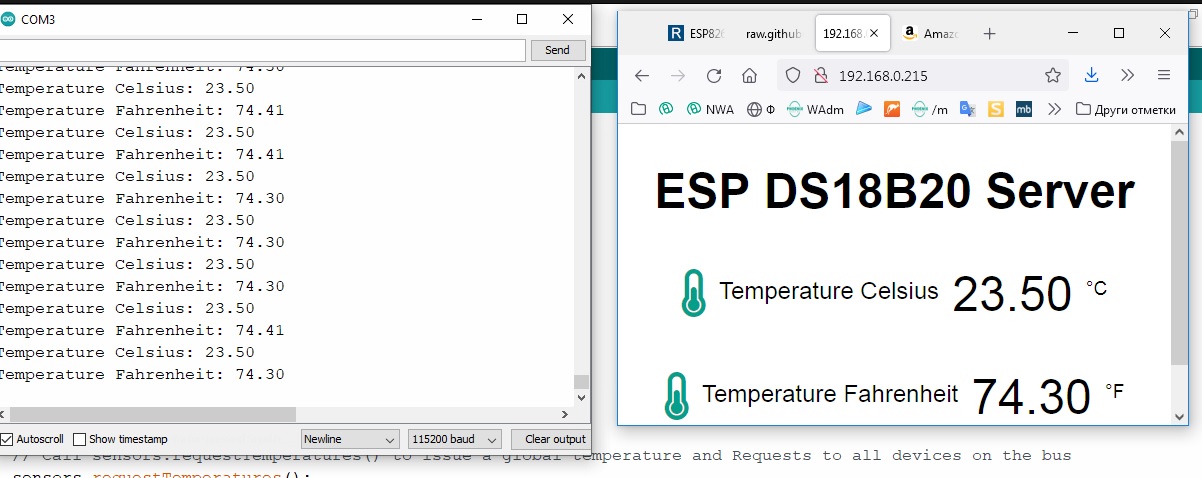Minimize the Firefox browser window
1202x478 pixels.
(x=1071, y=33)
